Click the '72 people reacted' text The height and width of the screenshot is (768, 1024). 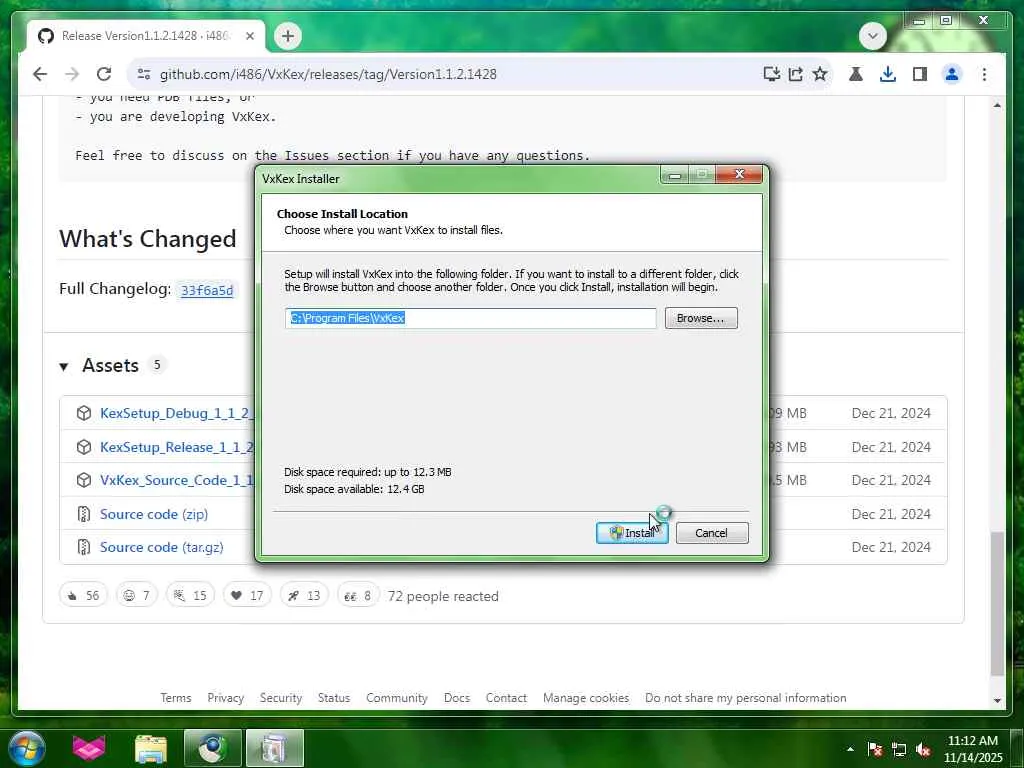443,596
